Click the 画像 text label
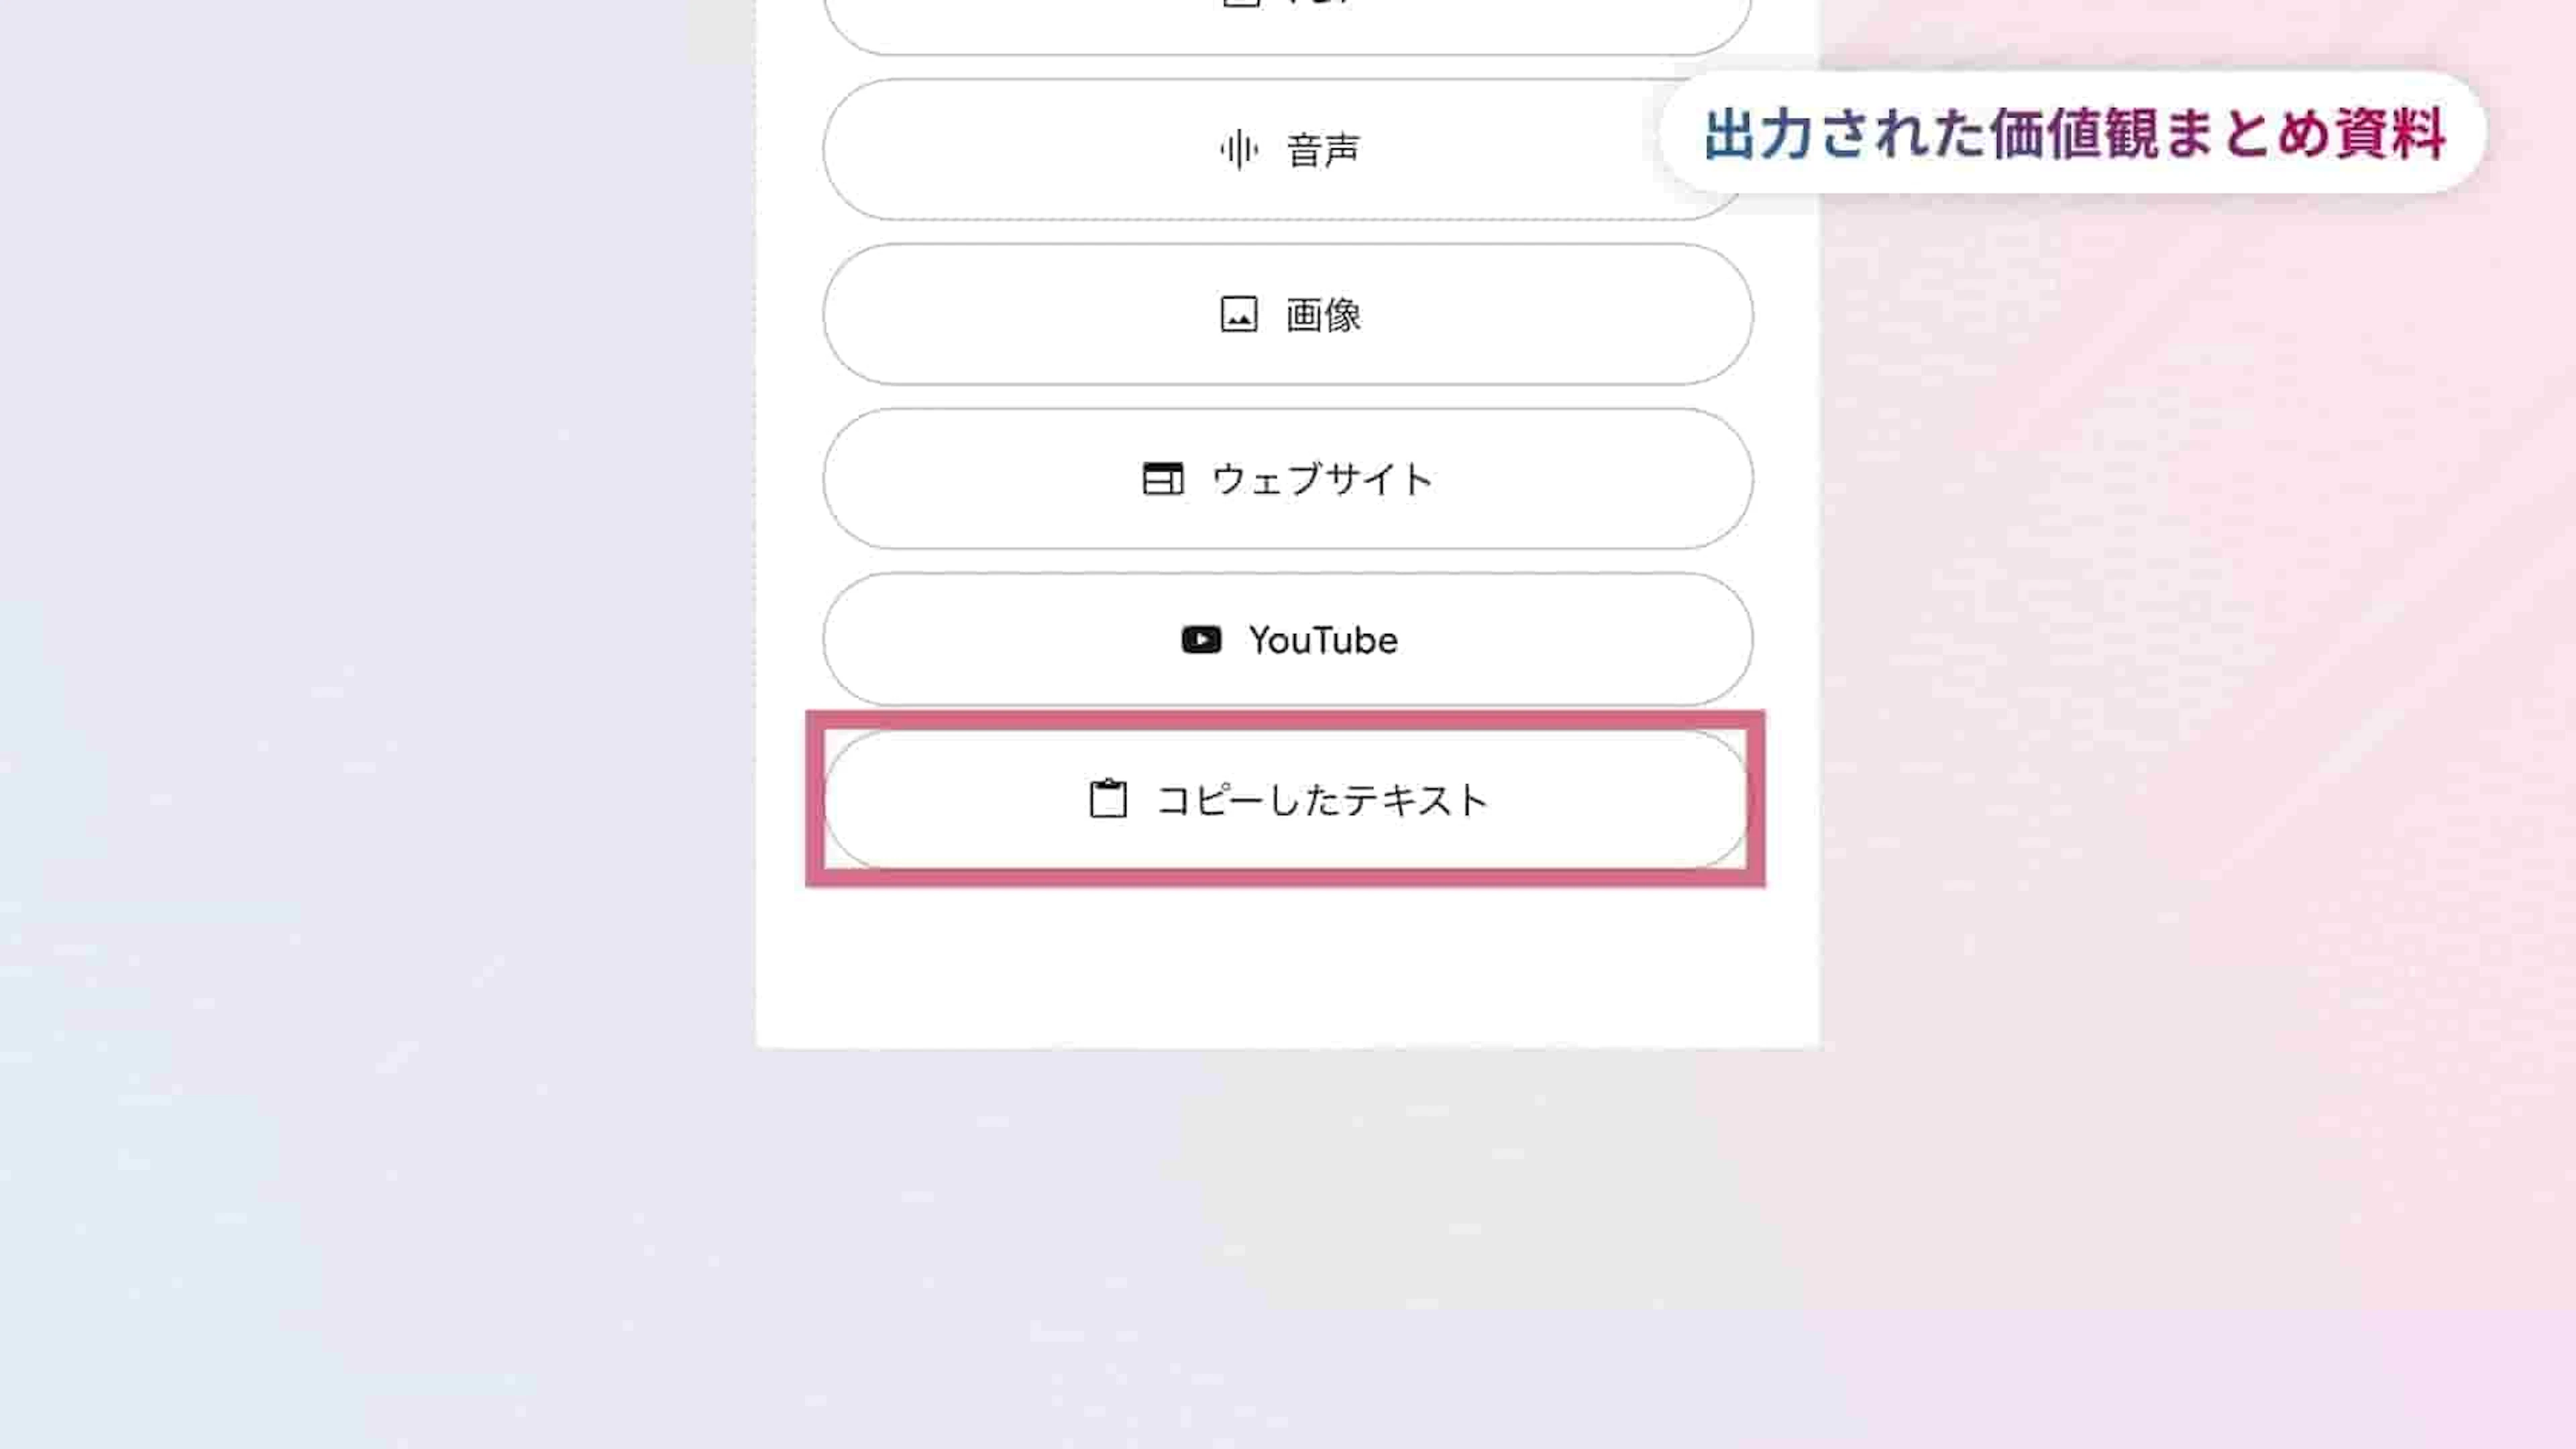The image size is (2576, 1449). click(x=1323, y=315)
